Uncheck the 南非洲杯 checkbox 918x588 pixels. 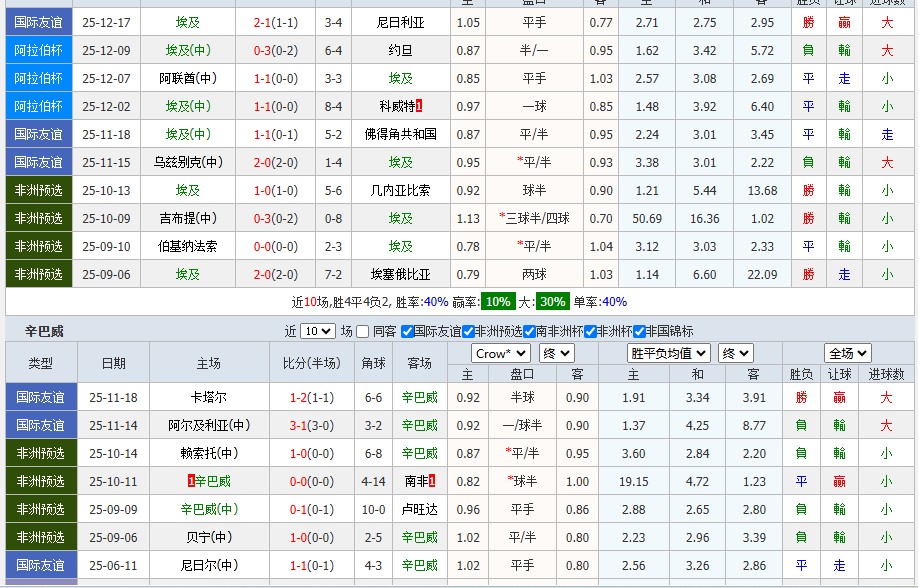coord(528,330)
